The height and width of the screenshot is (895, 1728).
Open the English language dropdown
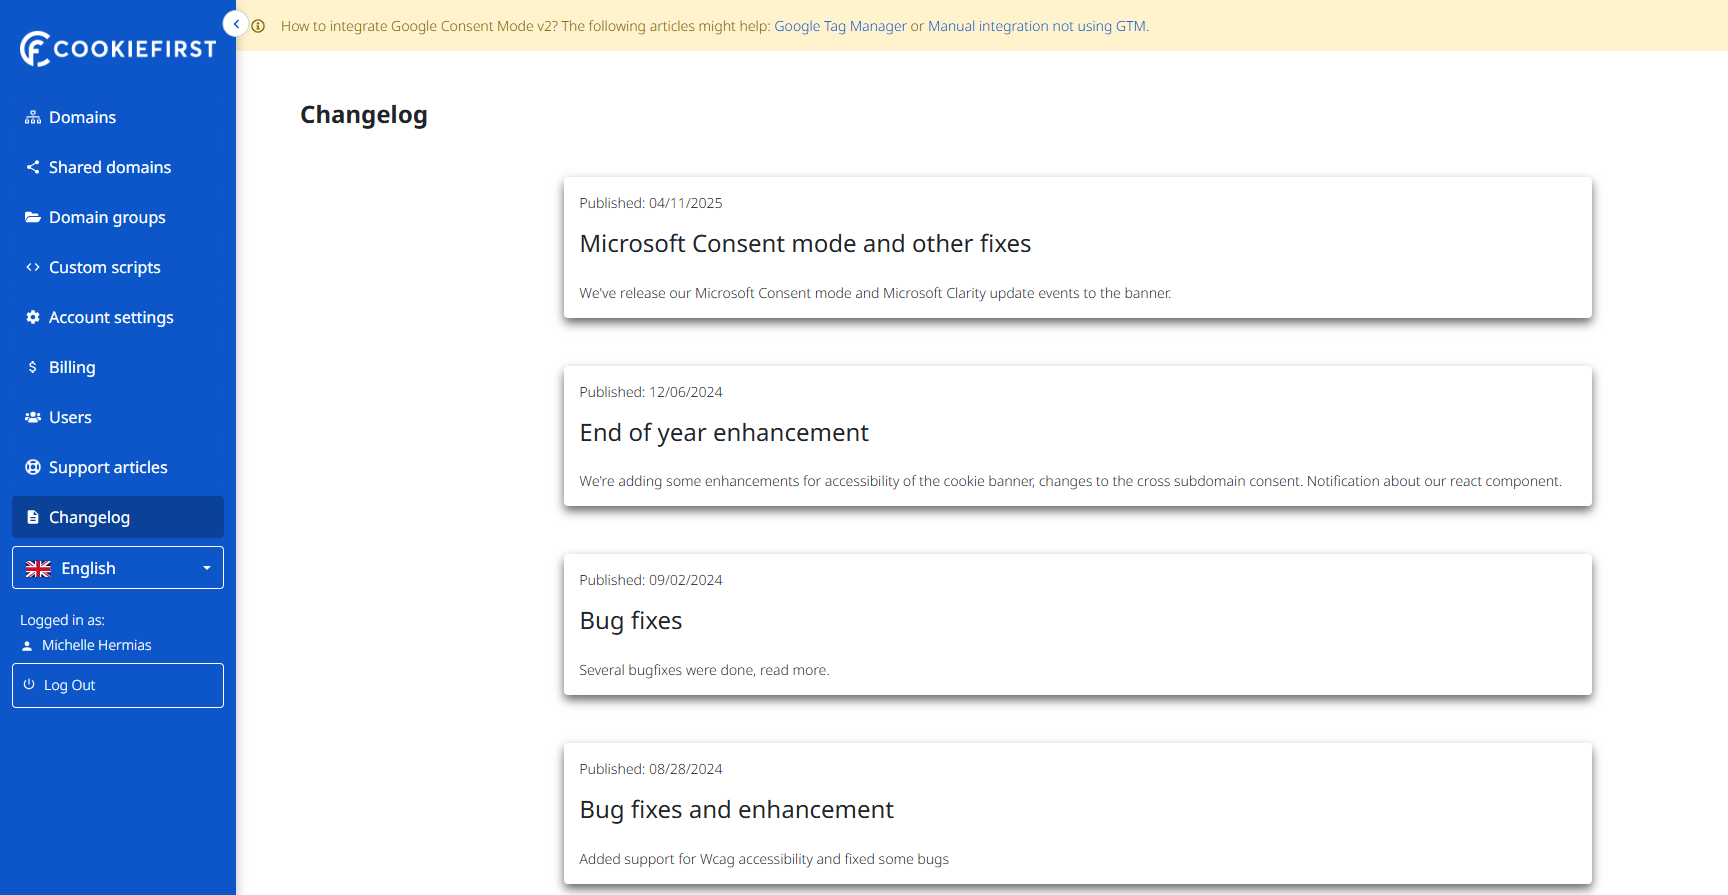(x=118, y=568)
